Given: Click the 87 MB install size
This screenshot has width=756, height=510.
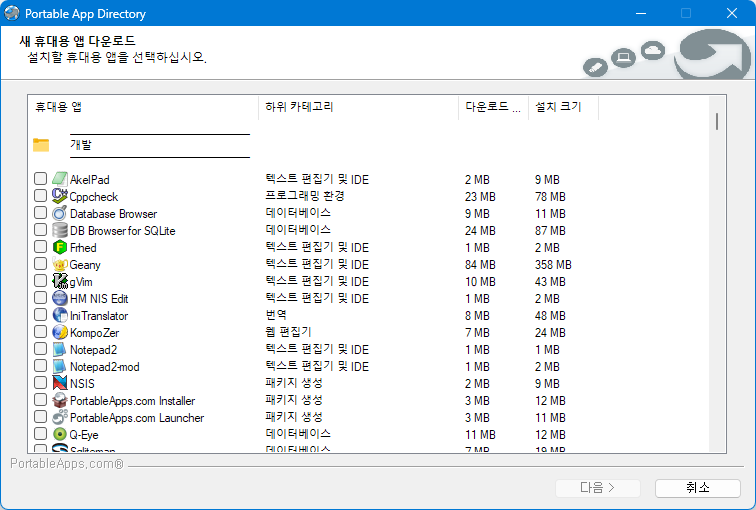Looking at the screenshot, I should point(550,231).
